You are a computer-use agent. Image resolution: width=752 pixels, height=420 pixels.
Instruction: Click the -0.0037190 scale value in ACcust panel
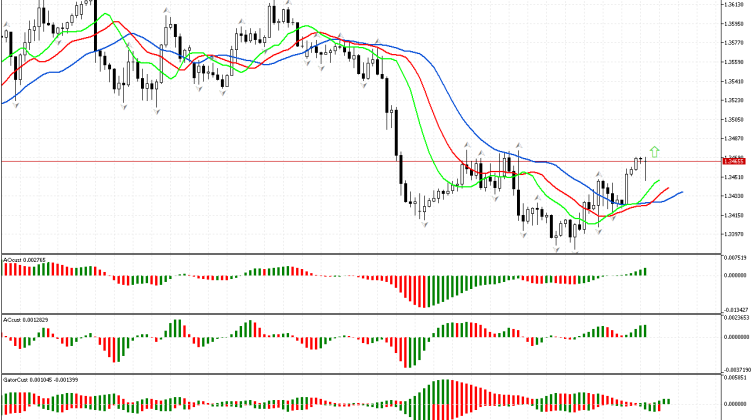[737, 369]
